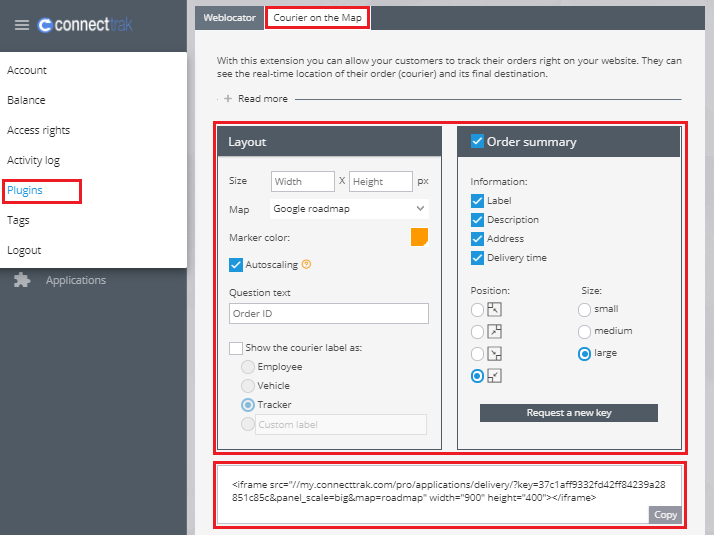
Task: Select the Tracker radio option
Action: (x=247, y=405)
